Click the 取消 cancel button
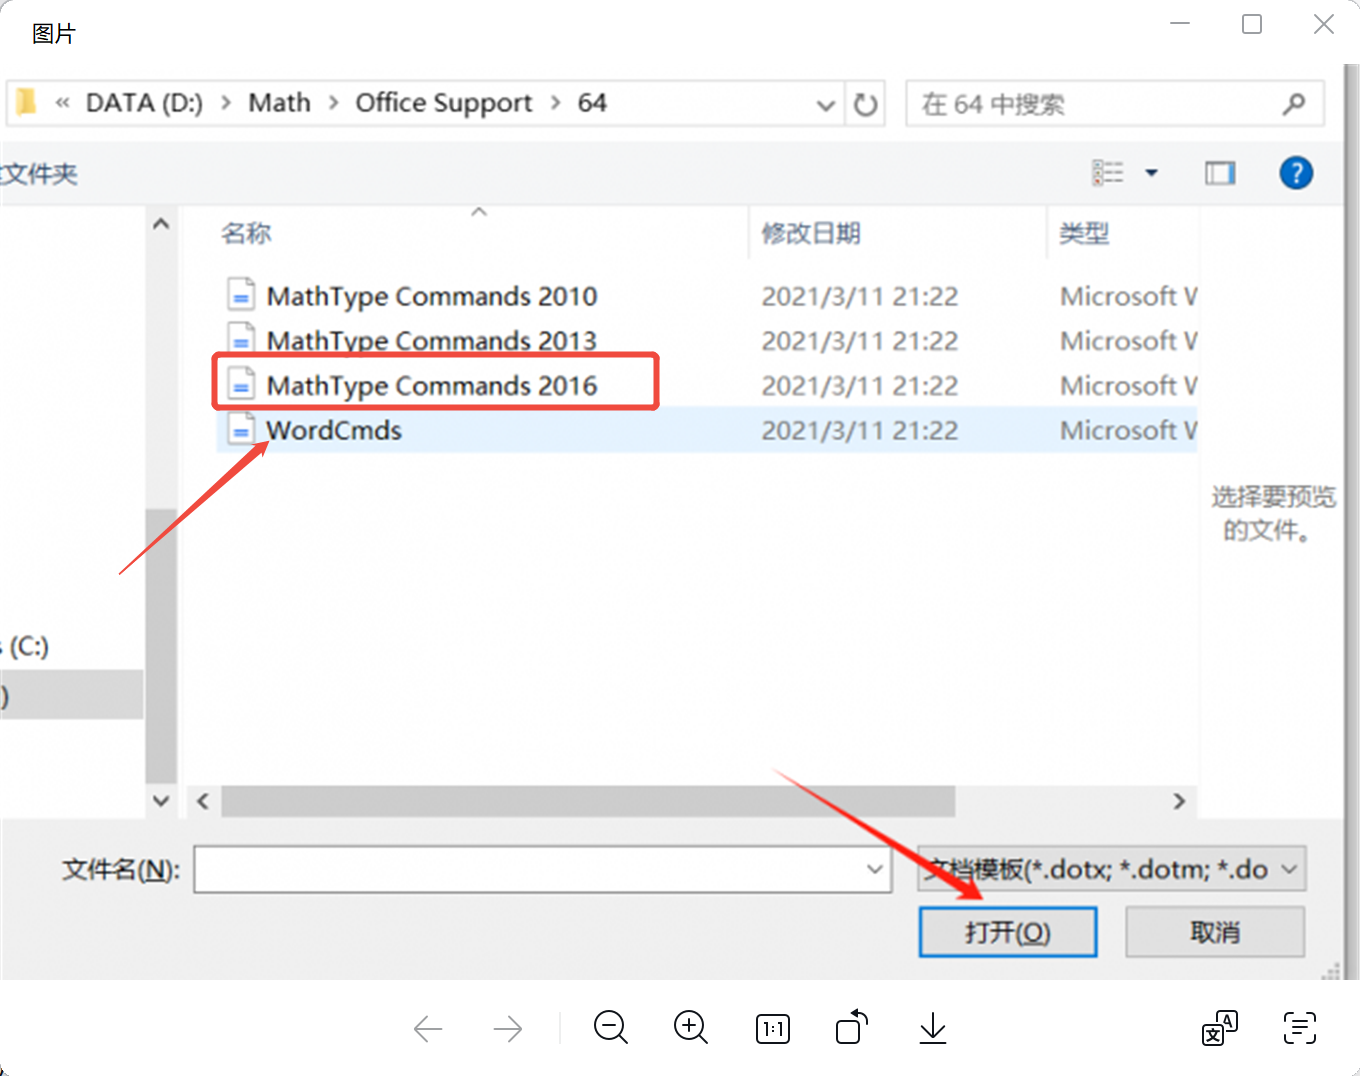 pos(1214,932)
